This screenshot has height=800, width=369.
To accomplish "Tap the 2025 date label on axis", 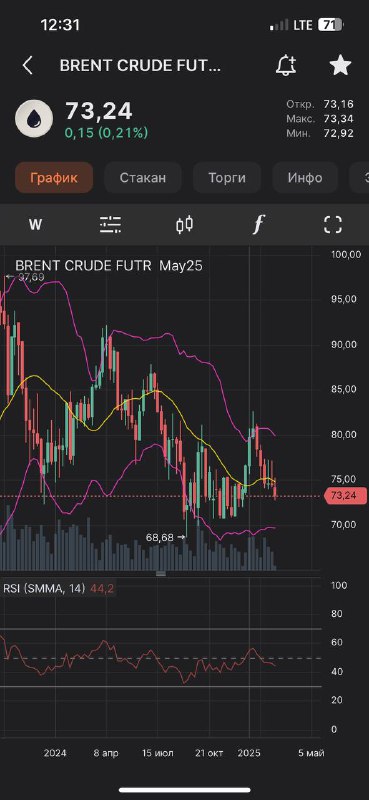I will pos(250,753).
